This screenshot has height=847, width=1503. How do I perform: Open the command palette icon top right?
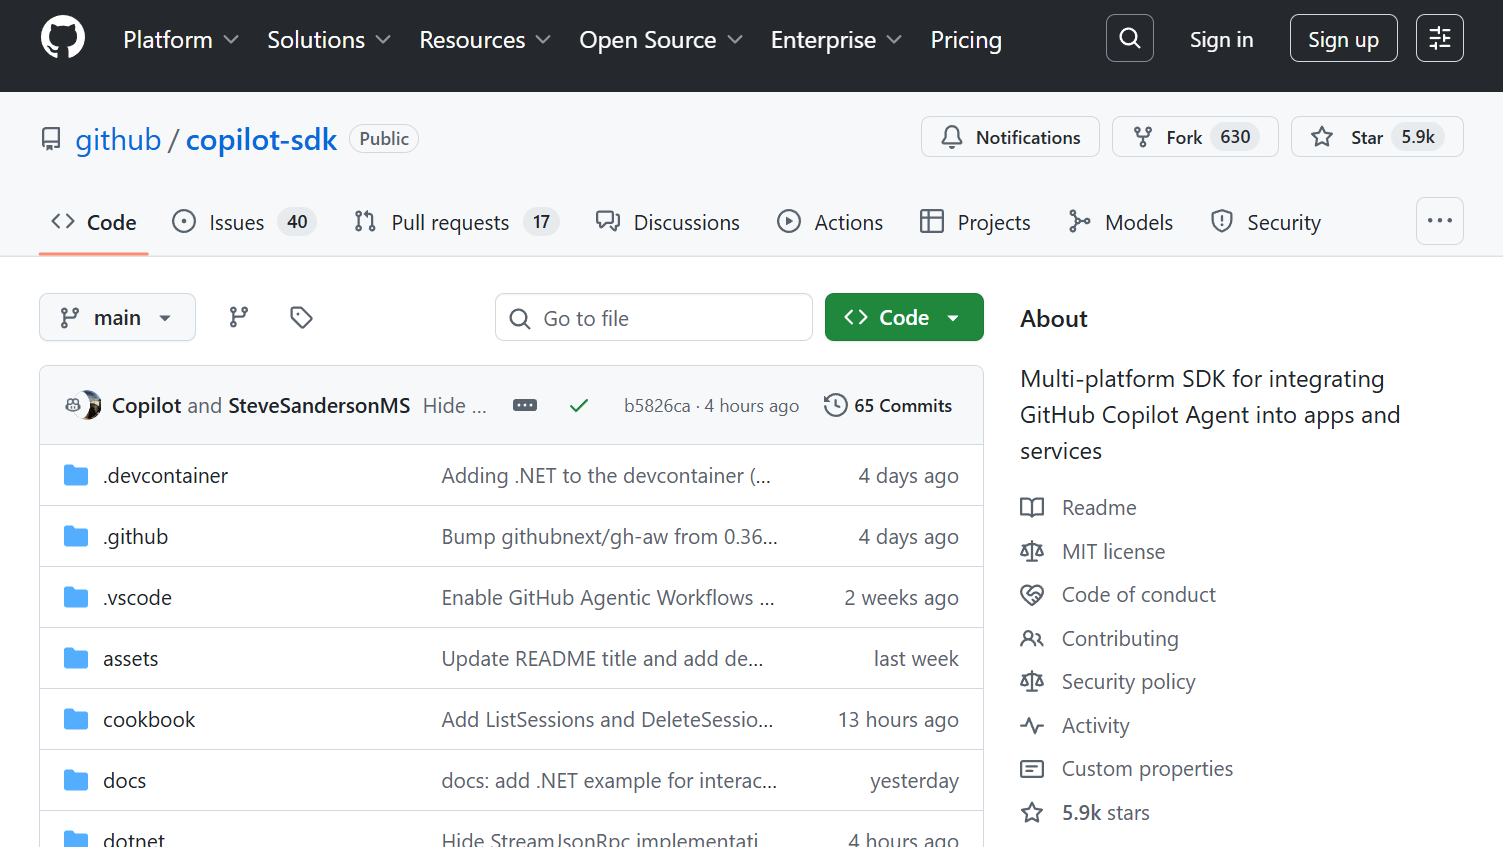click(x=1439, y=38)
